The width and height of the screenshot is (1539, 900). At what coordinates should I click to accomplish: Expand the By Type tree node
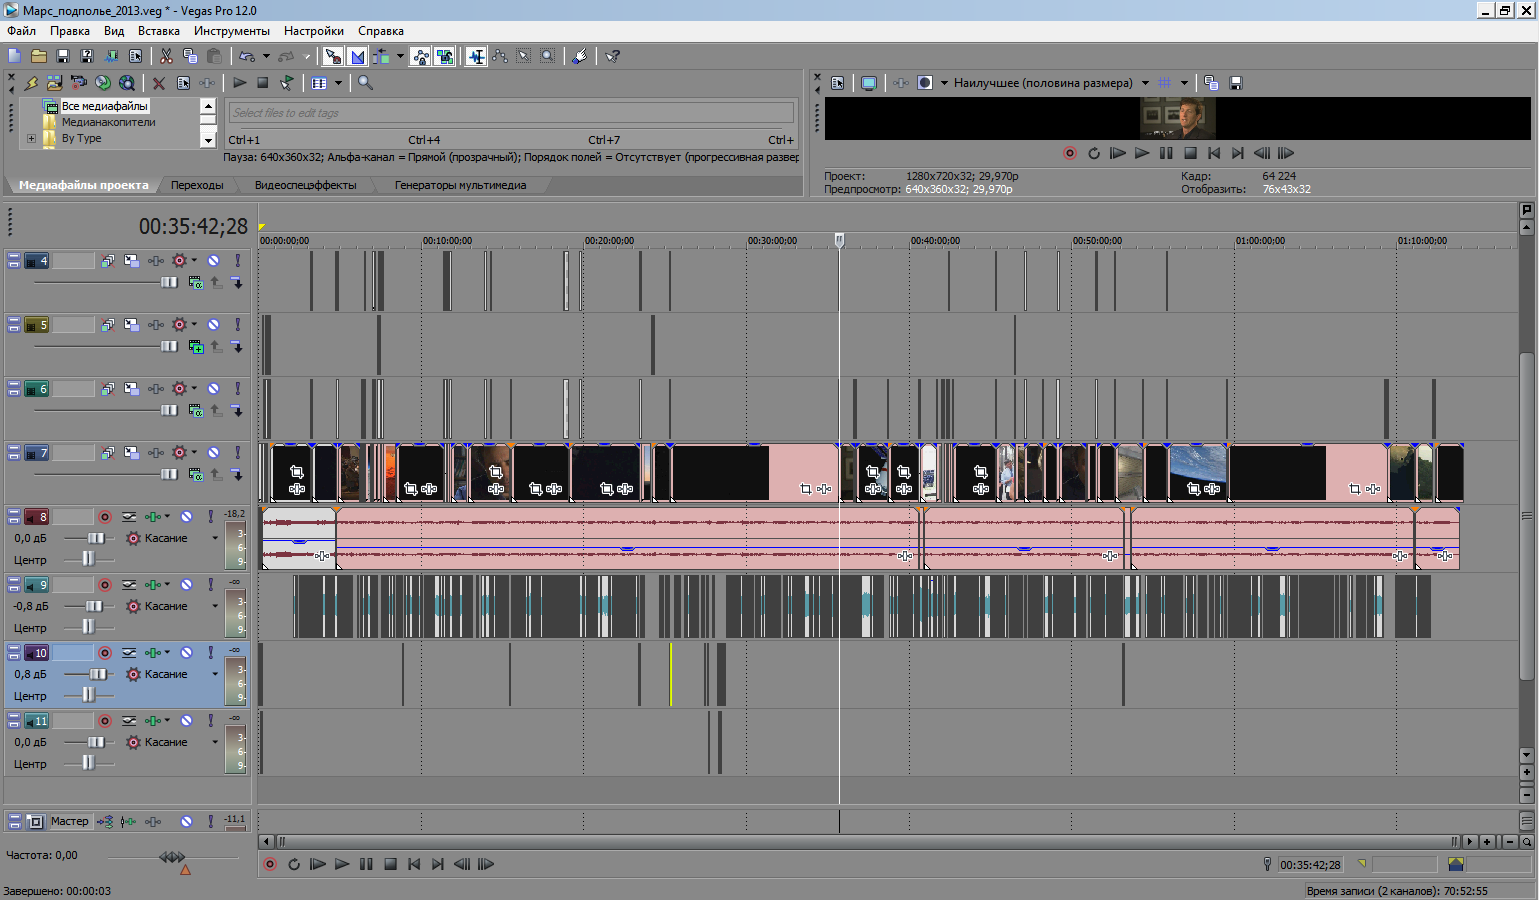[31, 139]
